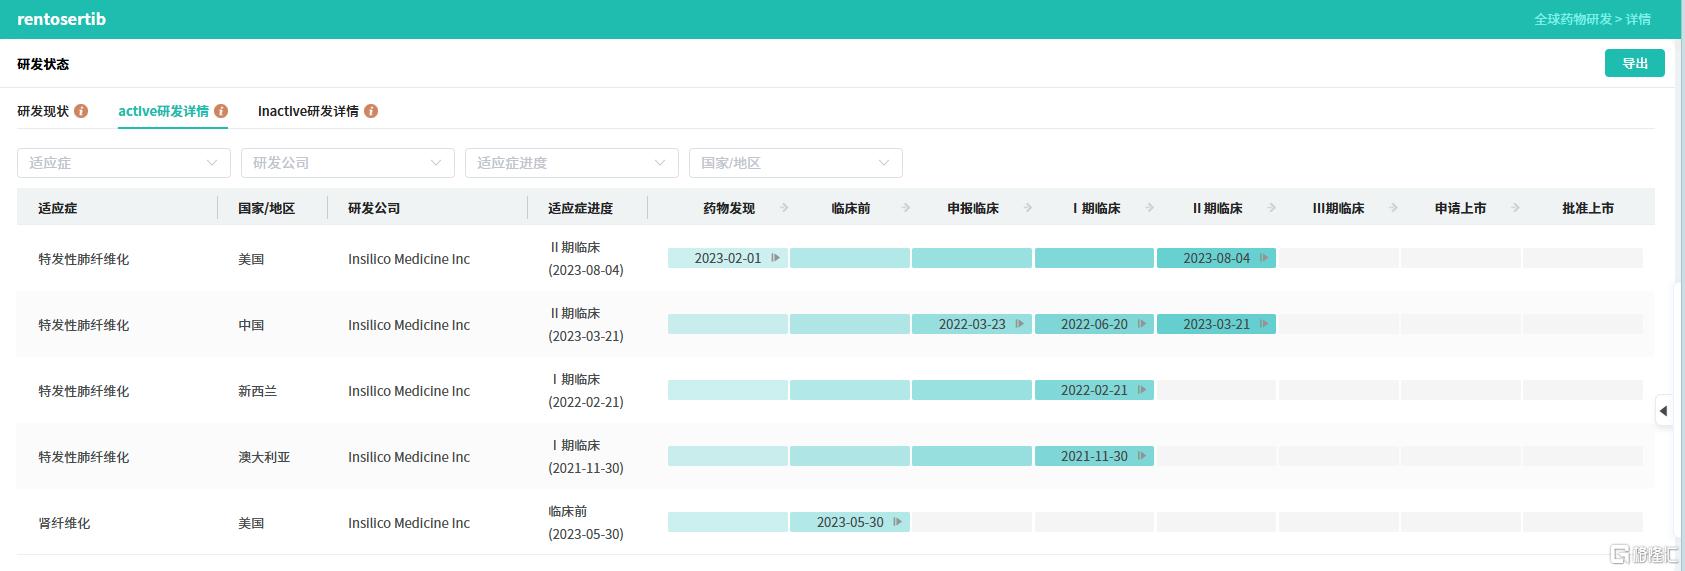The image size is (1685, 571).
Task: Click the 药物发现 stage header
Action: [x=729, y=208]
